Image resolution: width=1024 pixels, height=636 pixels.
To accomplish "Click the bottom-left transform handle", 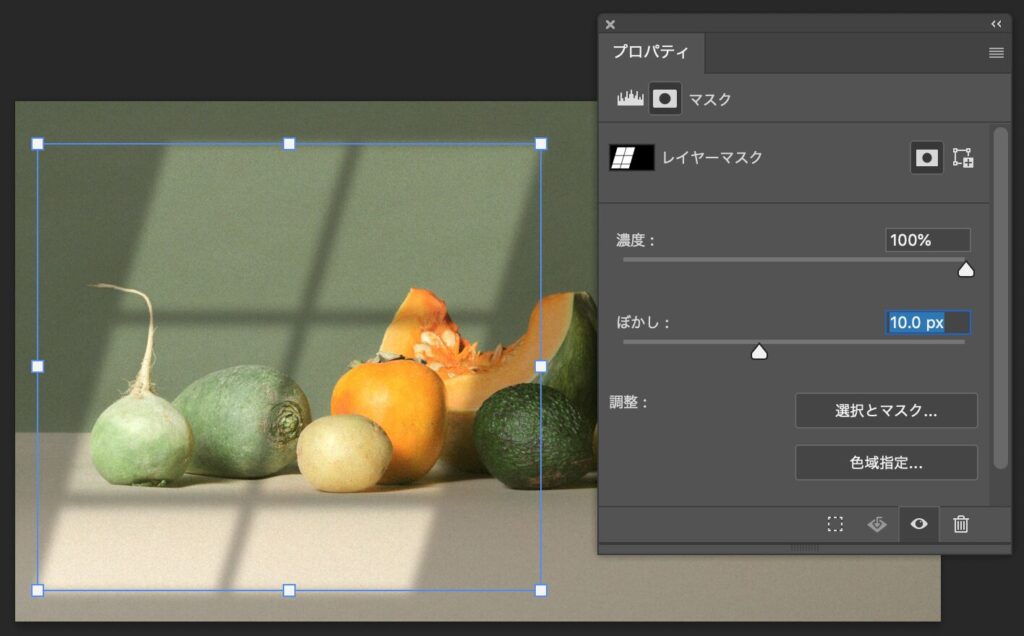I will tap(38, 590).
